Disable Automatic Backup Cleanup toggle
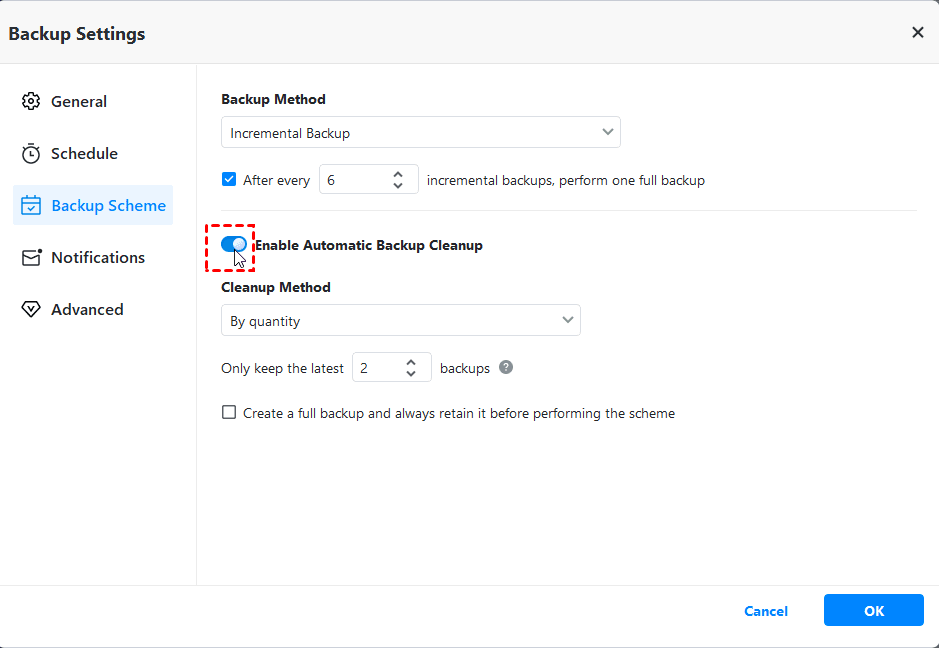 click(x=233, y=244)
